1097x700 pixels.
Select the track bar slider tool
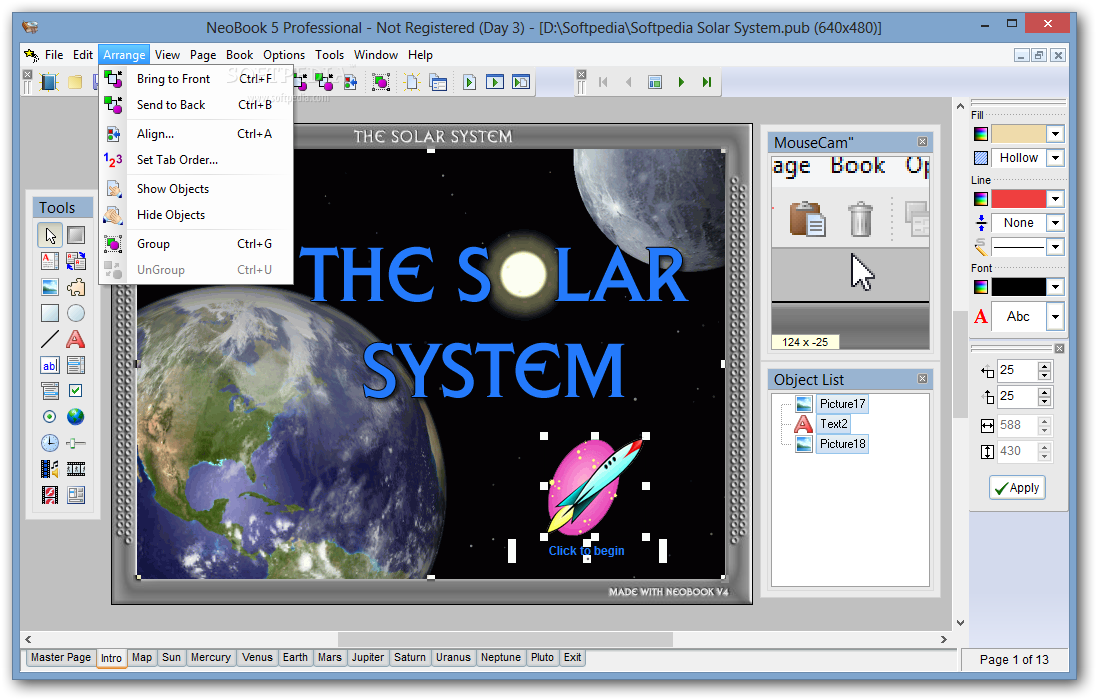[76, 443]
